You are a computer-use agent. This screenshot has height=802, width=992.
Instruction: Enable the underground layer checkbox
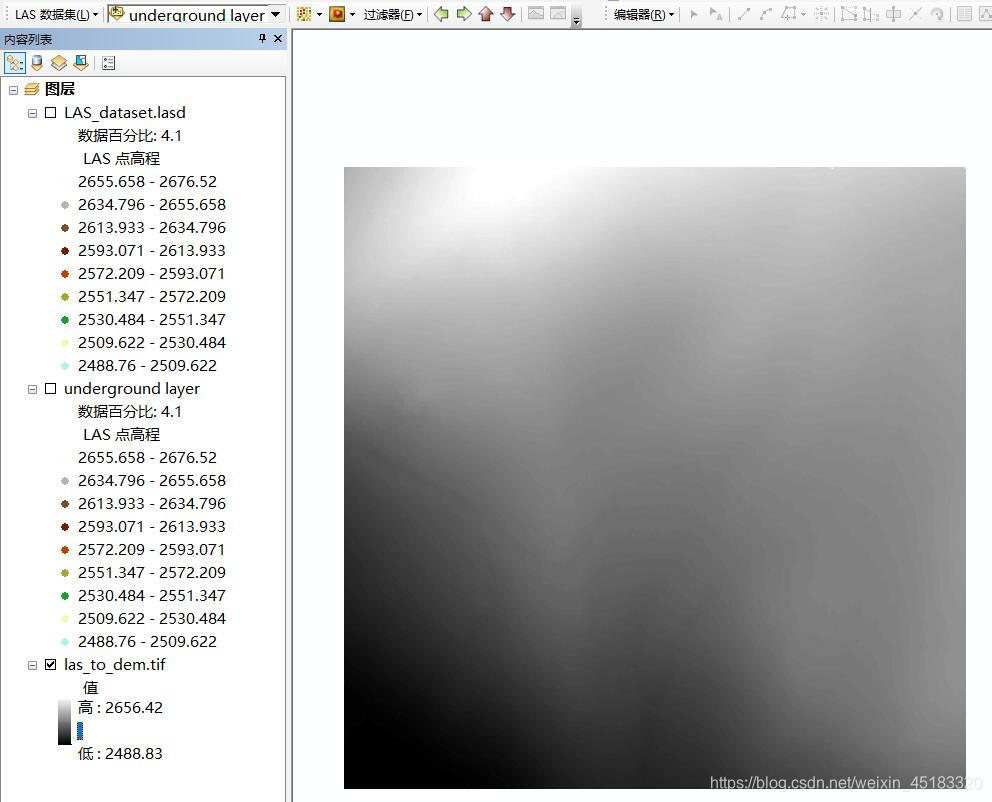(x=51, y=388)
